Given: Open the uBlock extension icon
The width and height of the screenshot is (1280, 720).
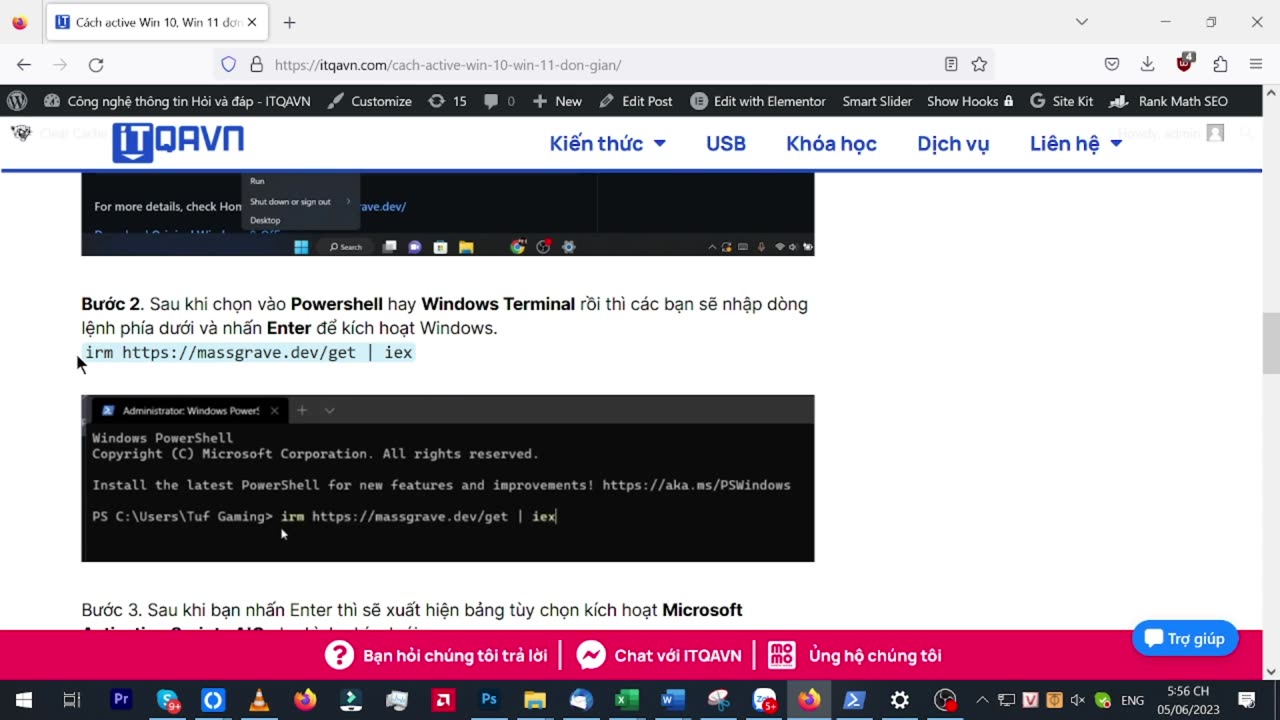Looking at the screenshot, I should click(1185, 63).
